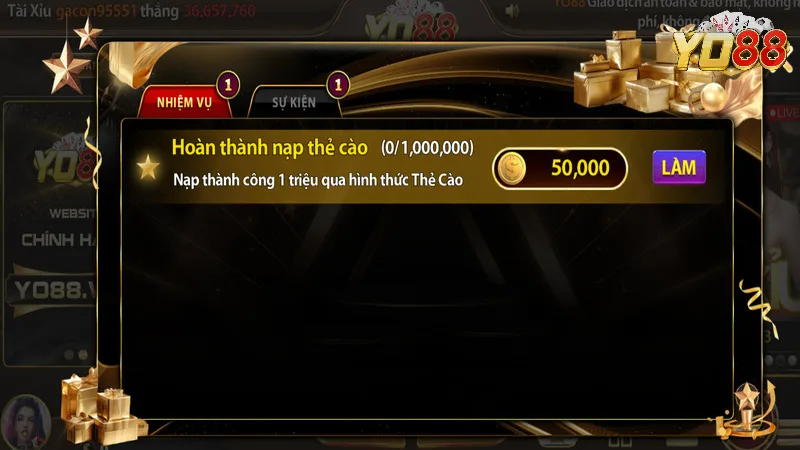Click the (0/1,000,000) progress counter

tap(427, 148)
